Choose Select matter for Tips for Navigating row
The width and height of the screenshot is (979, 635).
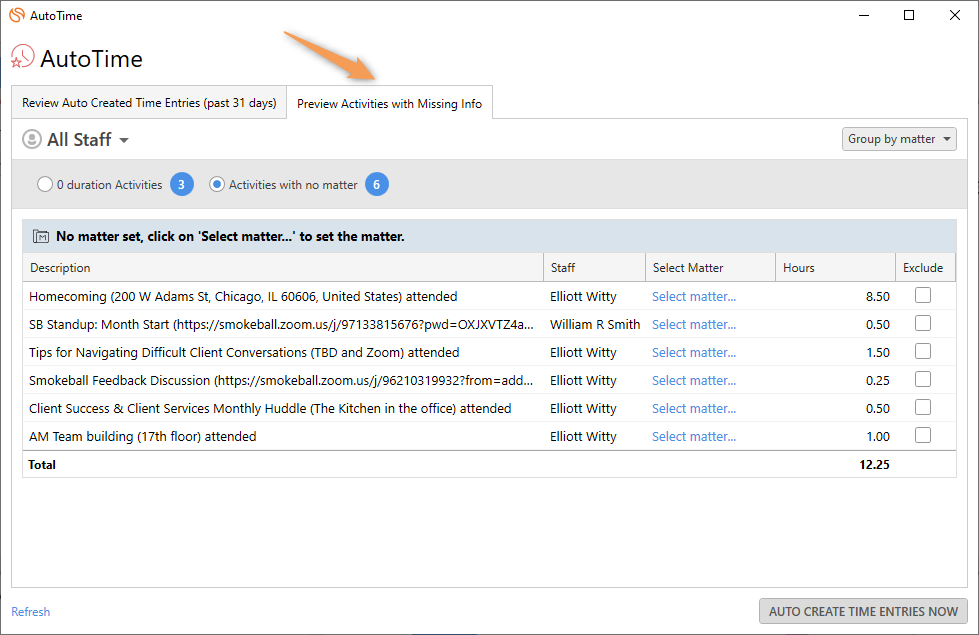pyautogui.click(x=694, y=353)
